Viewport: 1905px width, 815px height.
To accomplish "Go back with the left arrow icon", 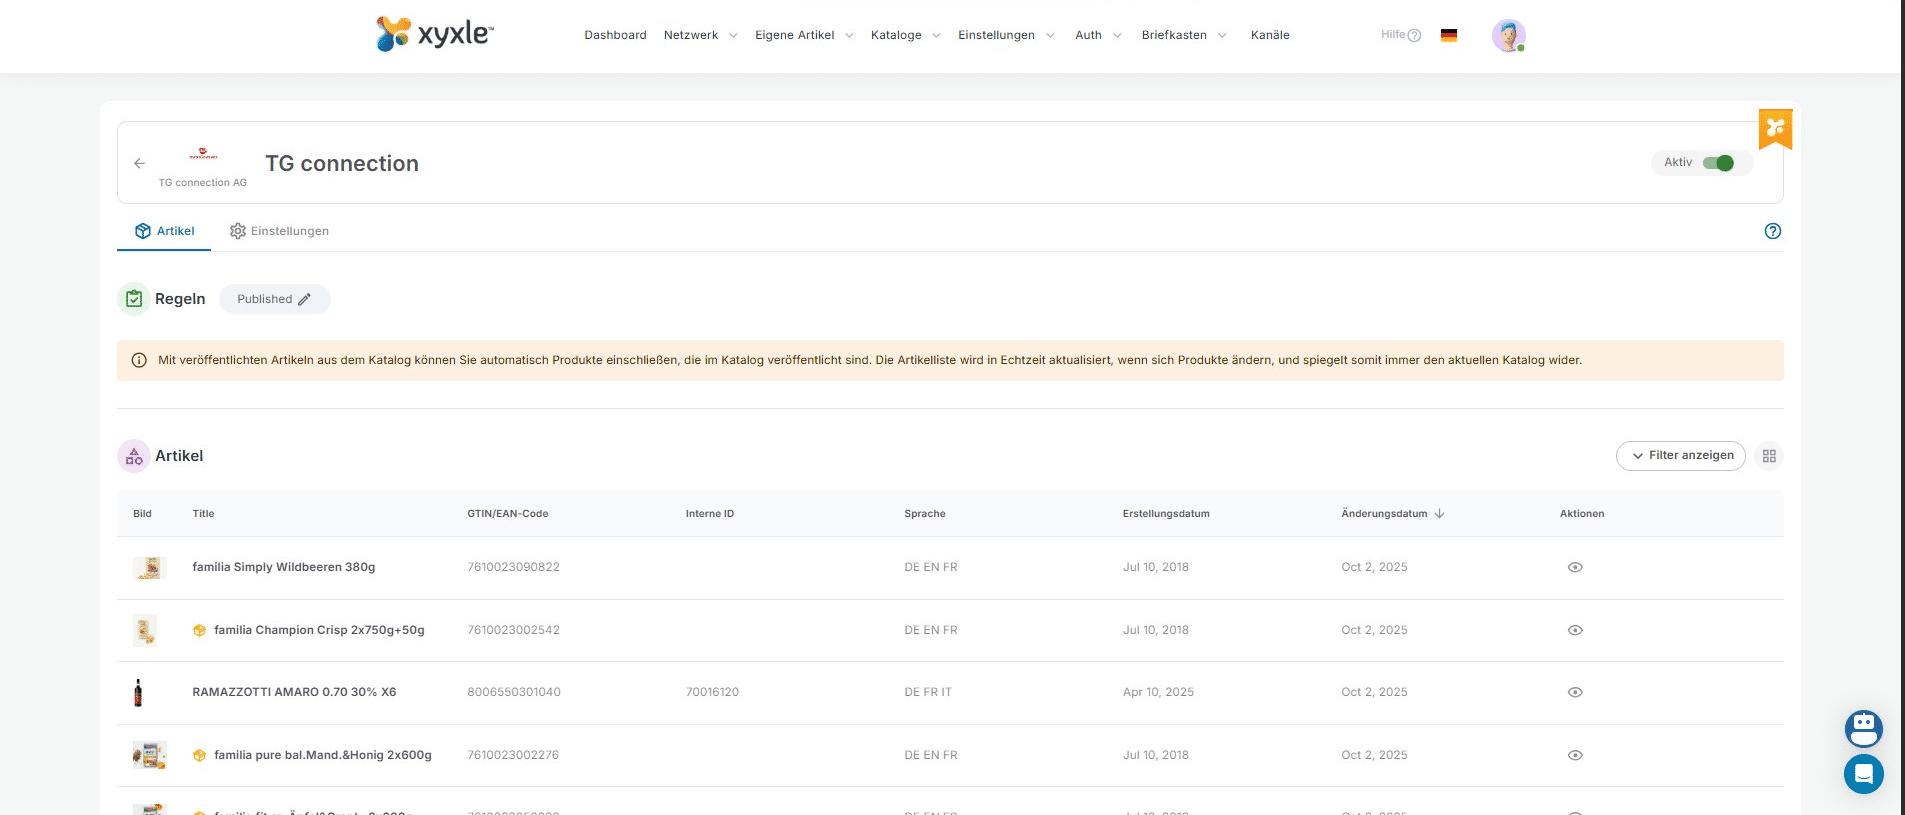I will click(140, 163).
